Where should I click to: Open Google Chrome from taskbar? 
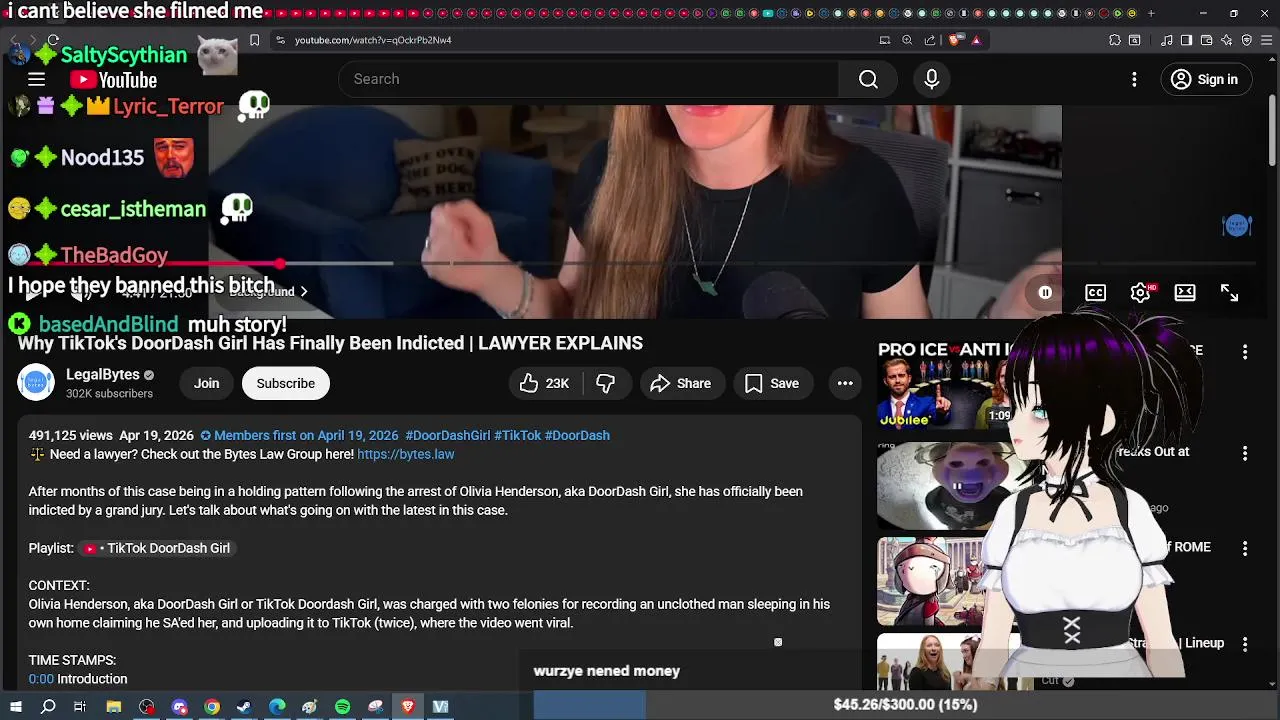(x=212, y=707)
